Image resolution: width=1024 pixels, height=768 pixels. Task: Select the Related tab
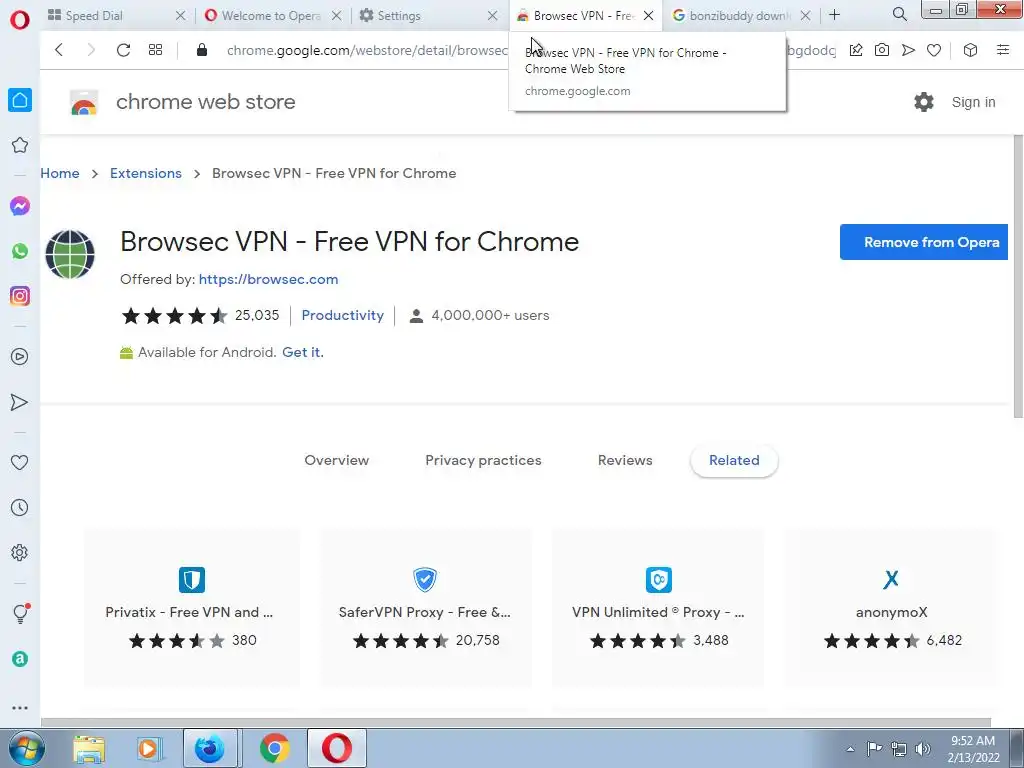click(734, 460)
